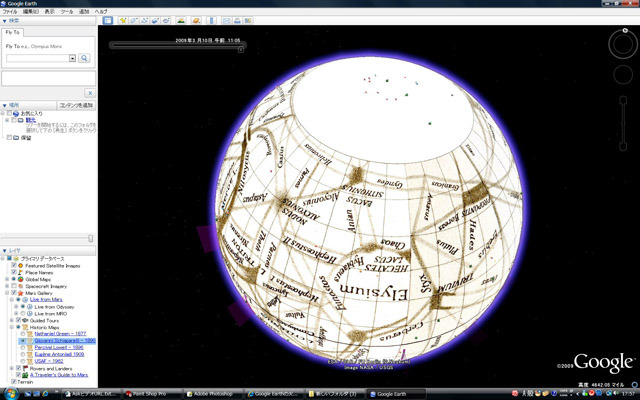Image resolution: width=640 pixels, height=400 pixels.
Task: Select Nathaniel Green 1877 radio button
Action: tap(23, 334)
